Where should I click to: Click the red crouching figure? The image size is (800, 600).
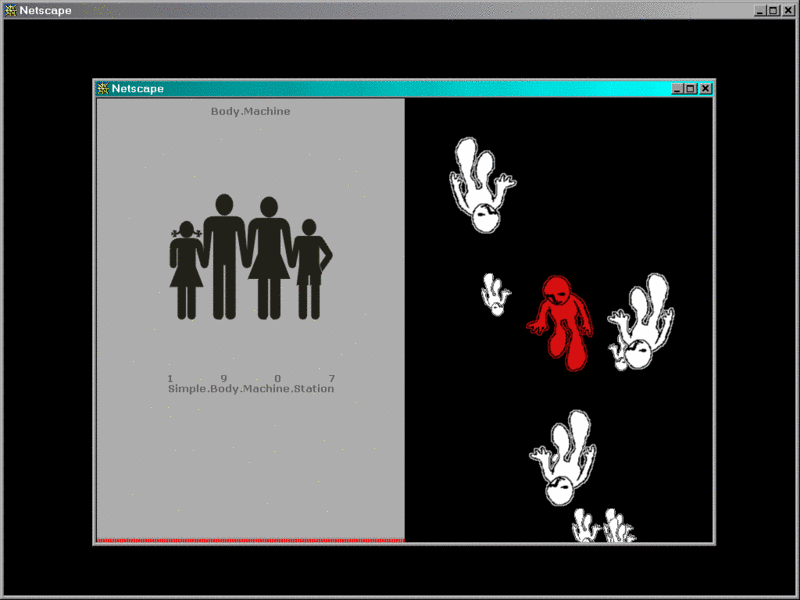click(560, 323)
